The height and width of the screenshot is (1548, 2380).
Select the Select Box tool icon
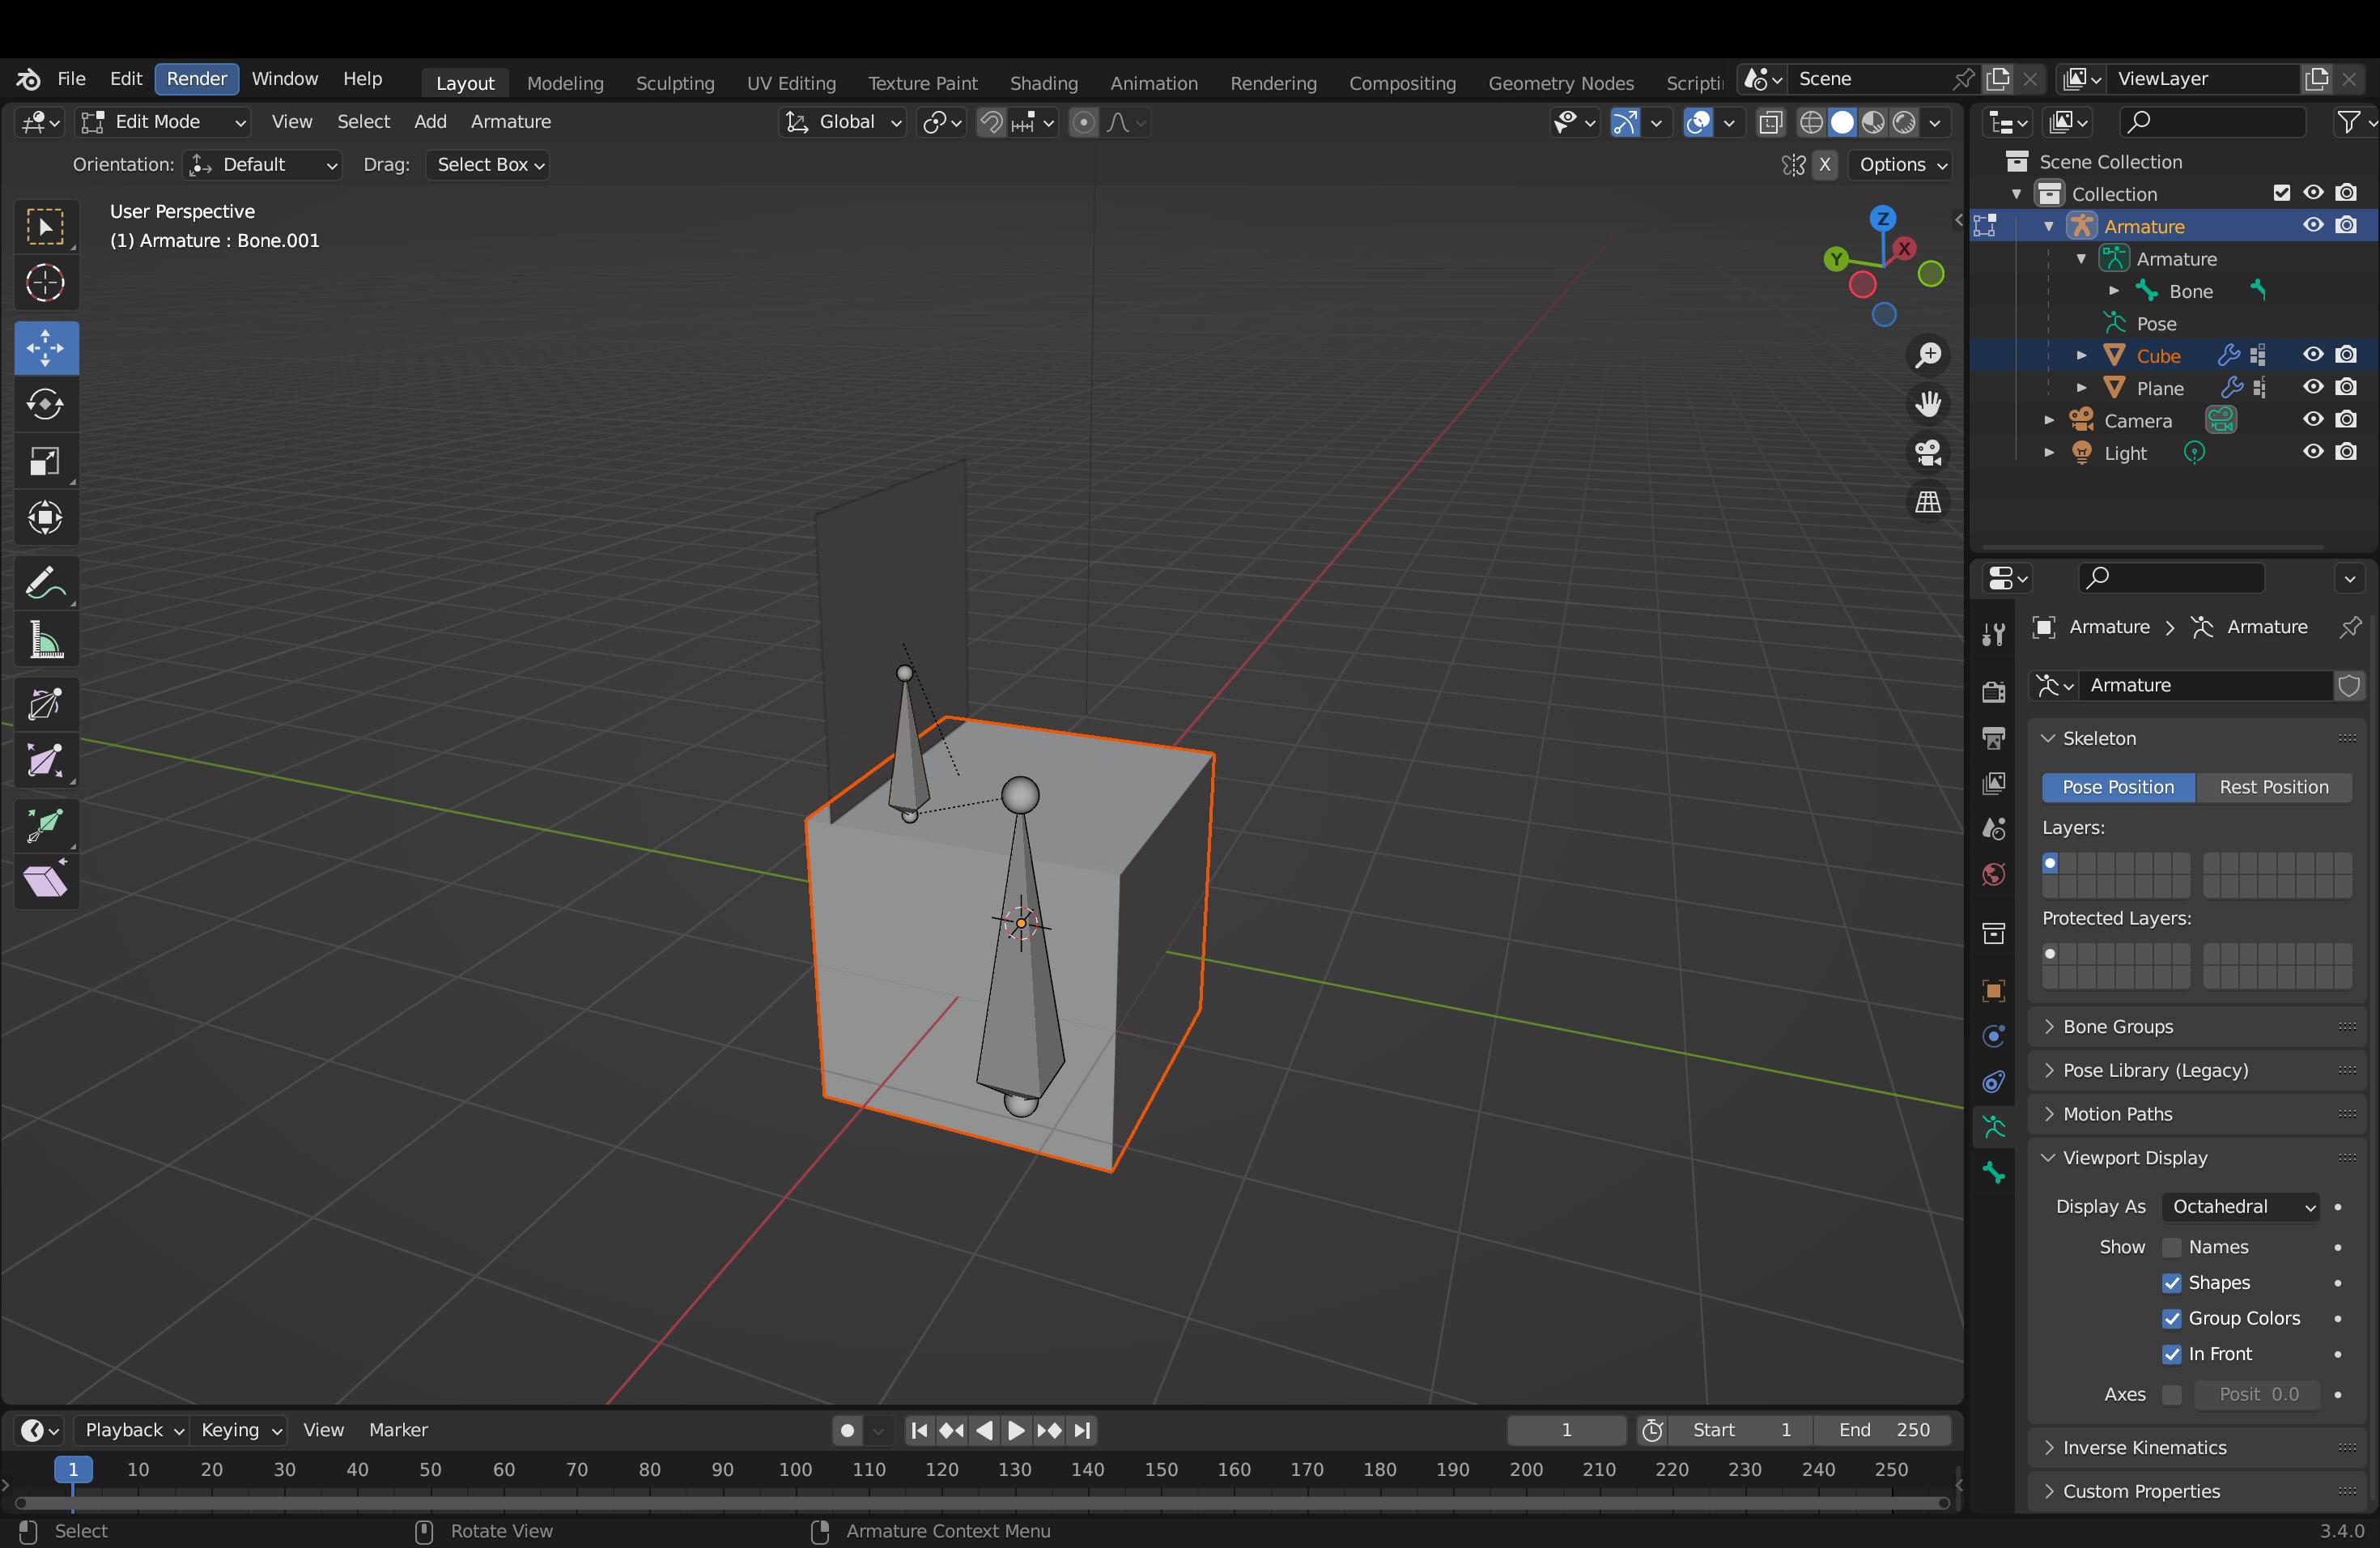(46, 226)
